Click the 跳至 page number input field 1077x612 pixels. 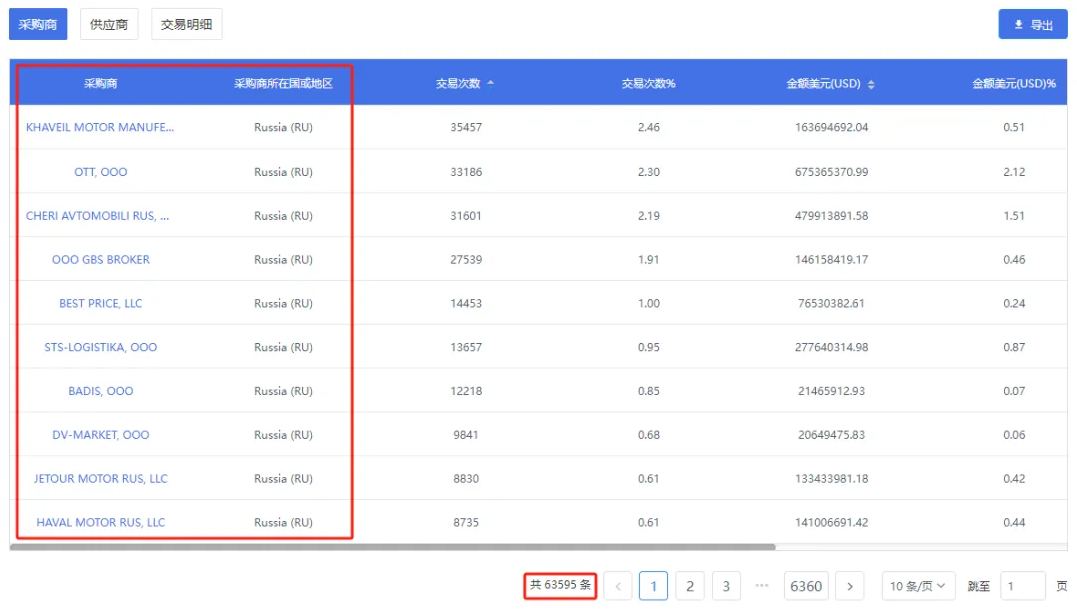(1023, 586)
